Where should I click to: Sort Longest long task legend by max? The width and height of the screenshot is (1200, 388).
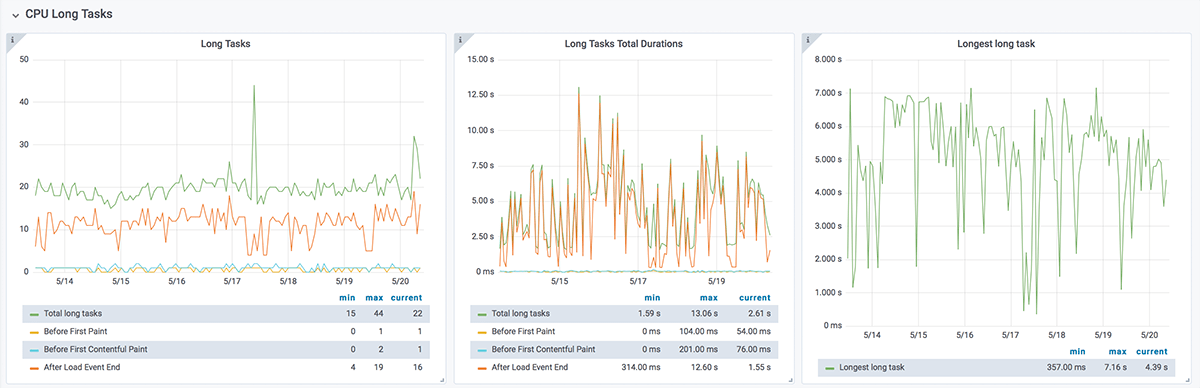(x=1116, y=351)
